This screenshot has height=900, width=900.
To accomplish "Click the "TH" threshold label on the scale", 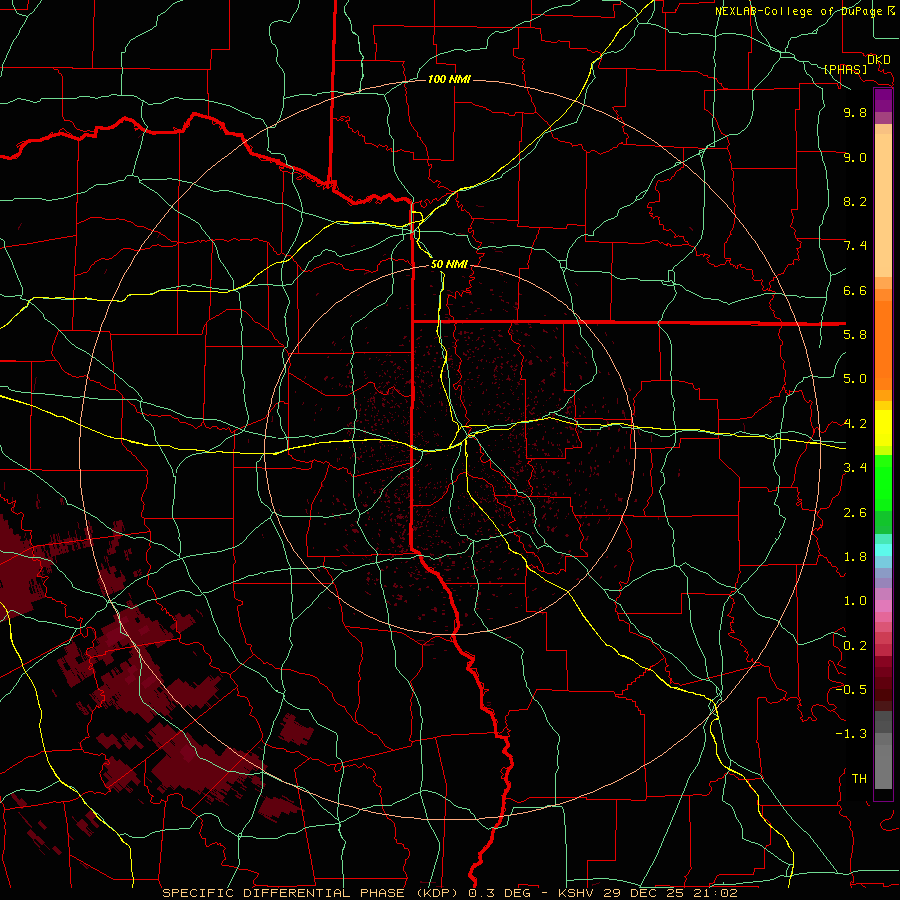I will click(859, 779).
